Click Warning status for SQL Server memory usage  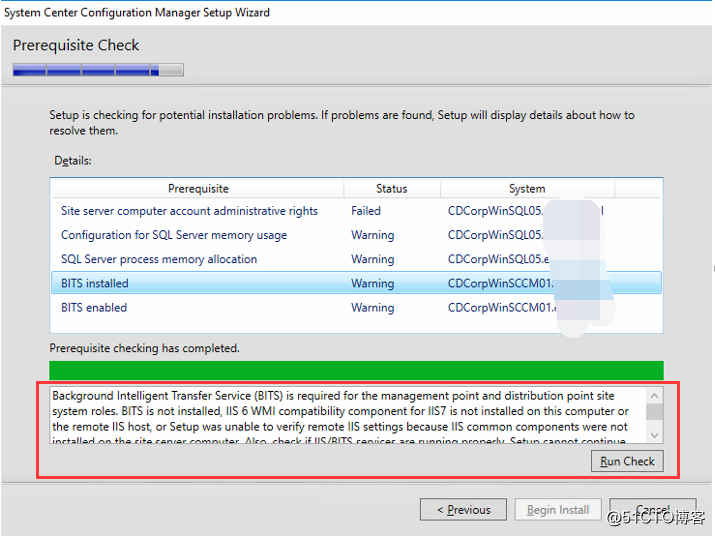pyautogui.click(x=373, y=235)
